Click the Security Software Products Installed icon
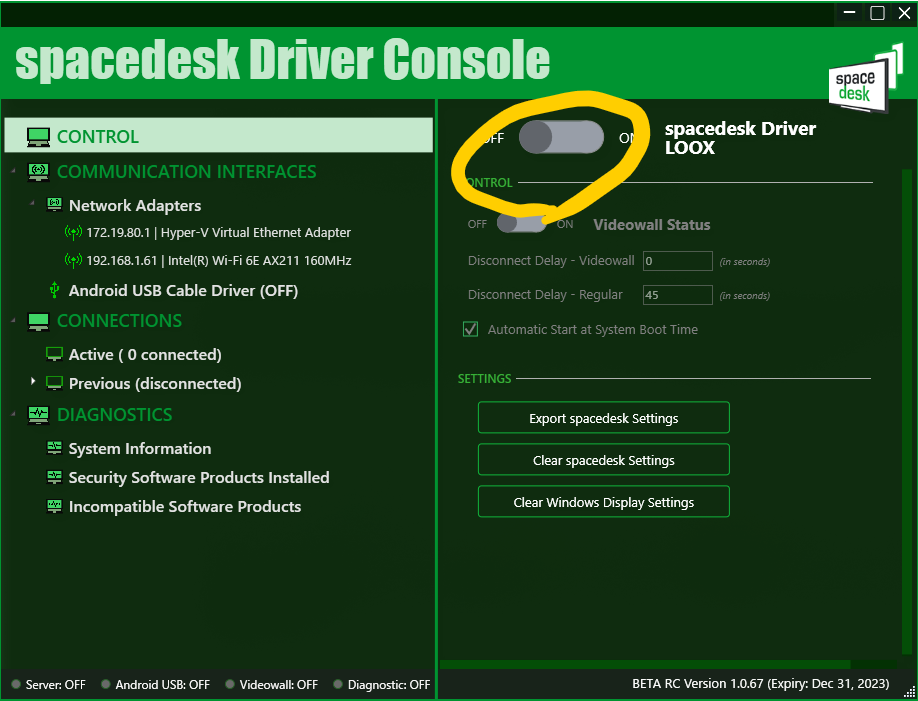The image size is (918, 701). 54,477
